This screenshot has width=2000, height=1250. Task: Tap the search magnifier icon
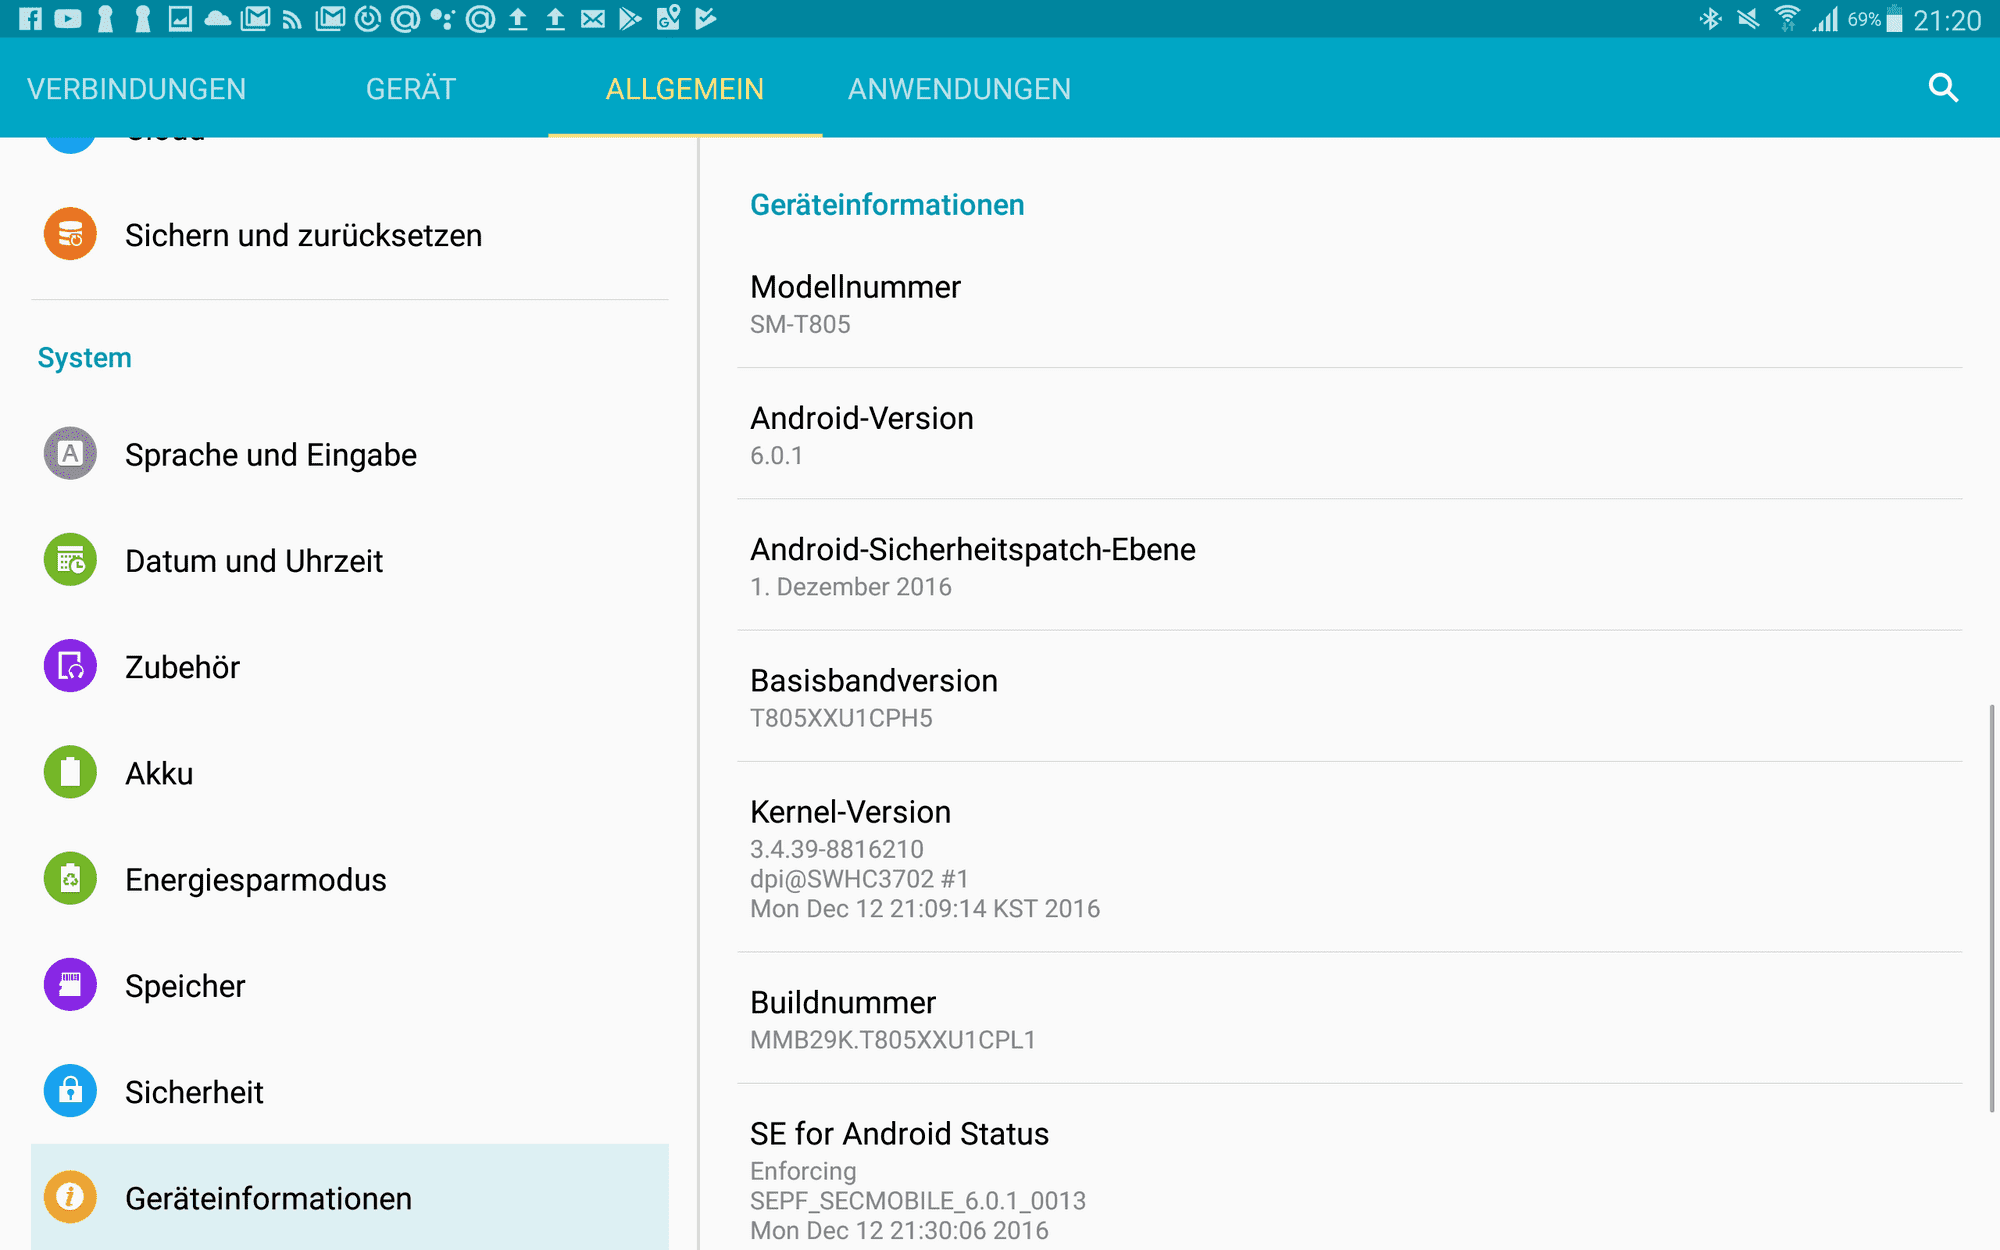[x=1942, y=88]
